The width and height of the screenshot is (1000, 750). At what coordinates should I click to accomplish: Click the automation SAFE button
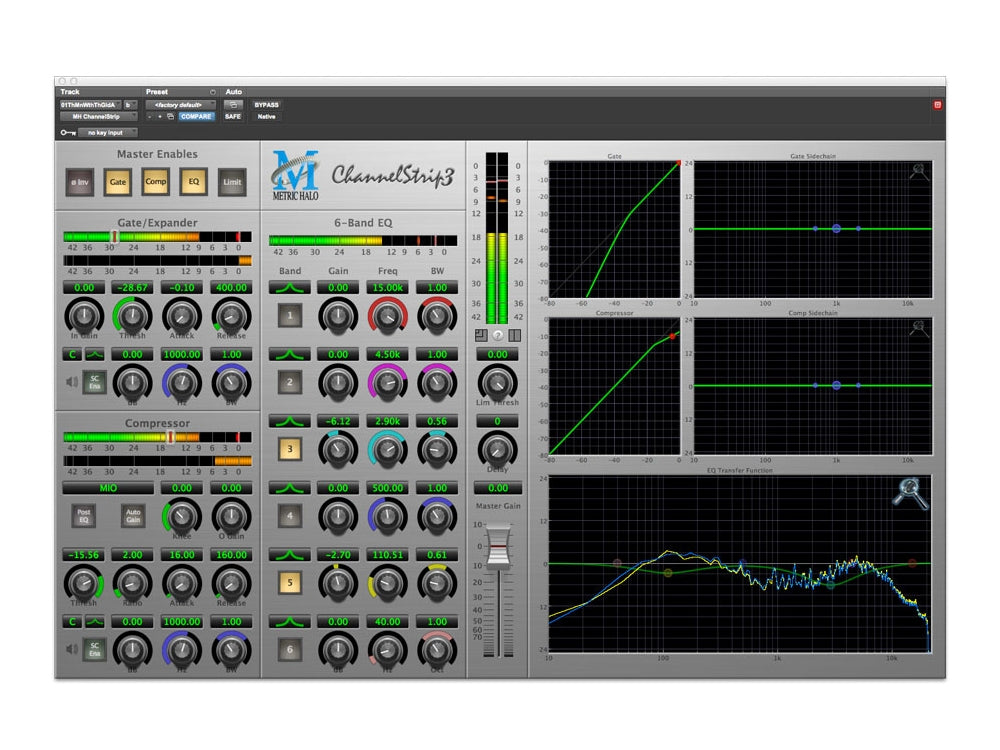pyautogui.click(x=233, y=117)
